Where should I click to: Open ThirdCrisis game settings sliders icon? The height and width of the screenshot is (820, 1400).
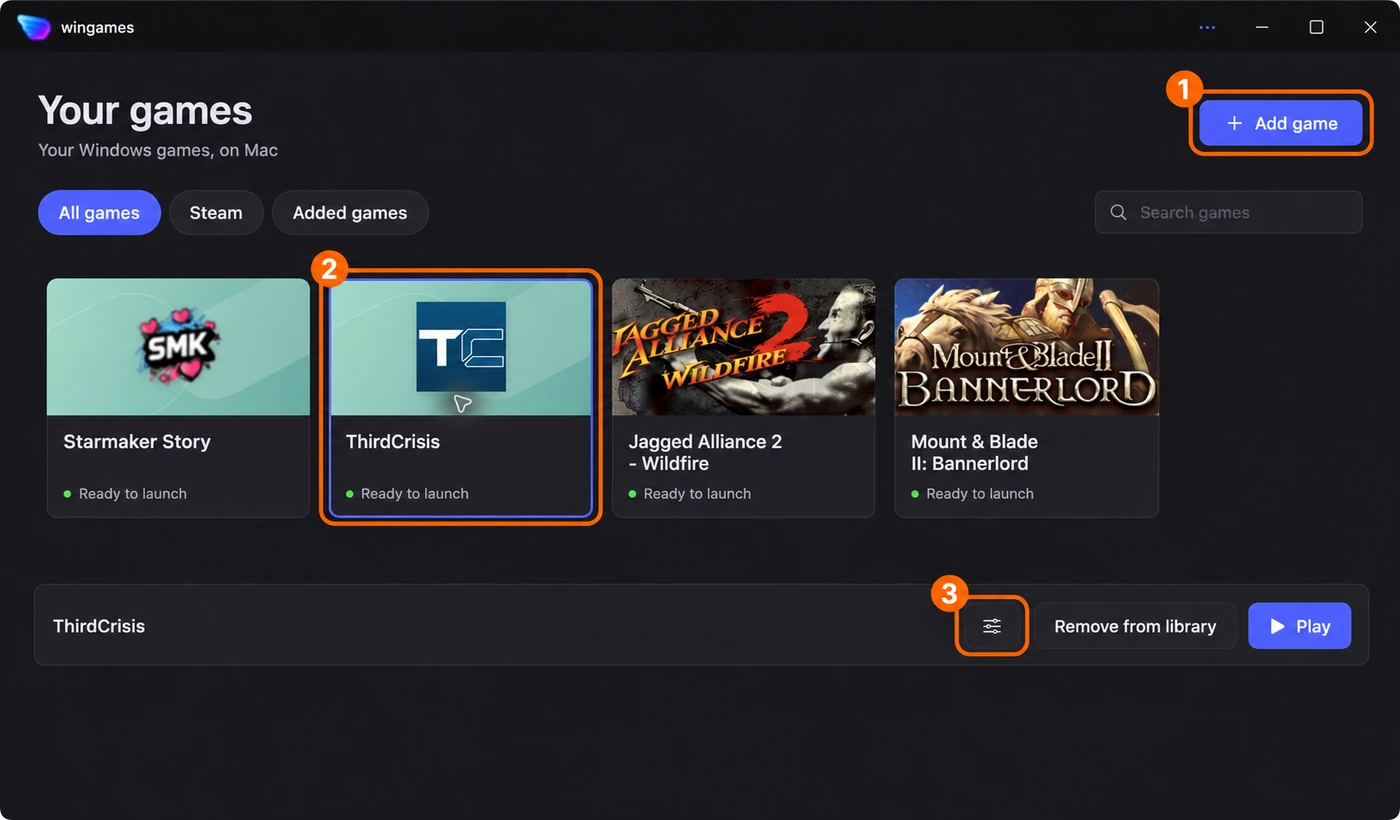[992, 626]
